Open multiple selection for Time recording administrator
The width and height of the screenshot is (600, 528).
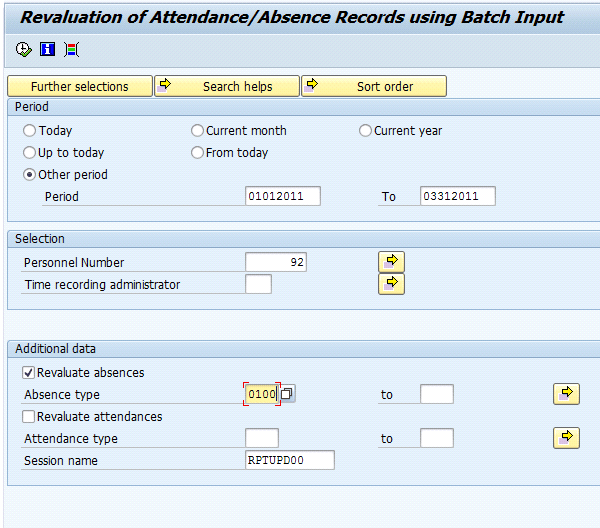tap(391, 284)
